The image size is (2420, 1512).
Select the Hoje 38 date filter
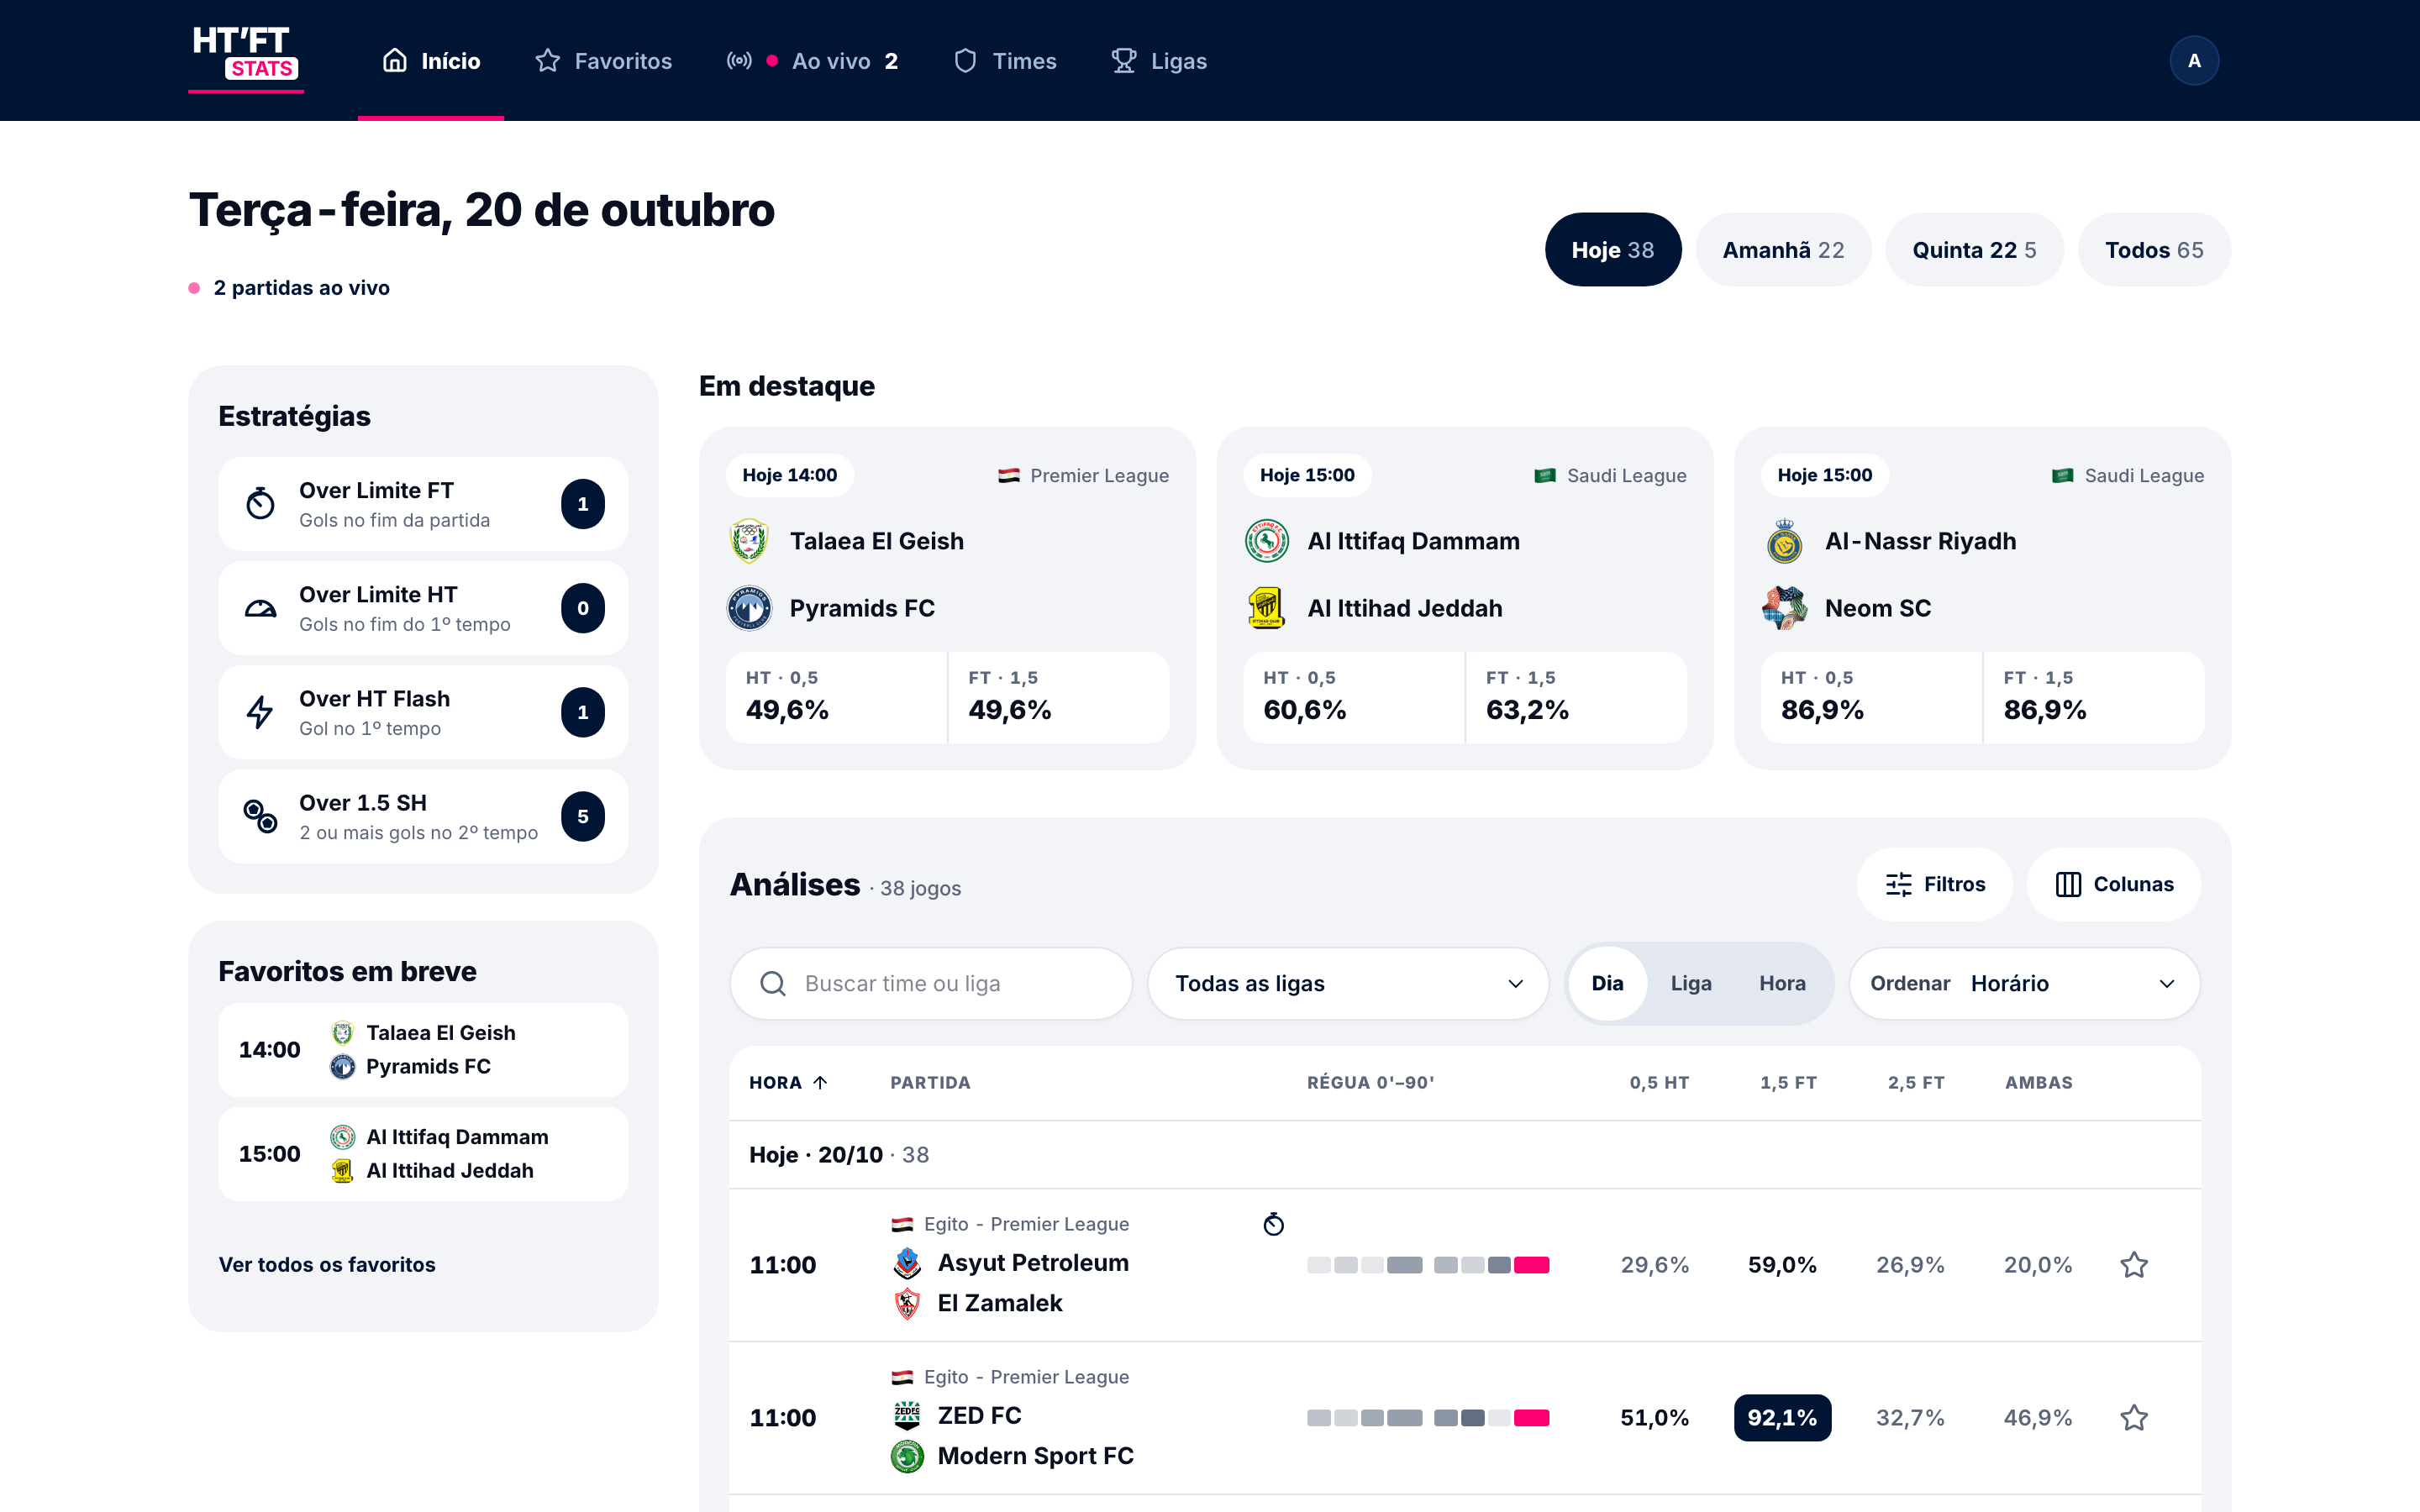1612,250
